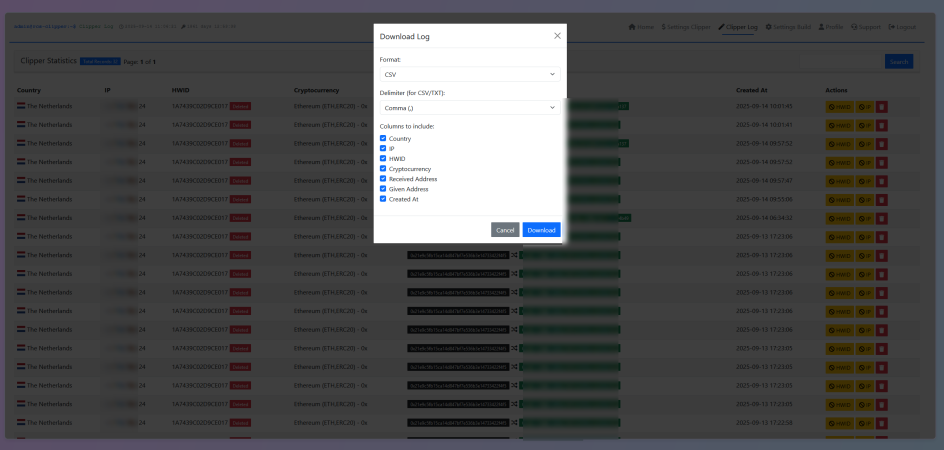
Task: Open Settings Build in the navigation
Action: (x=787, y=27)
